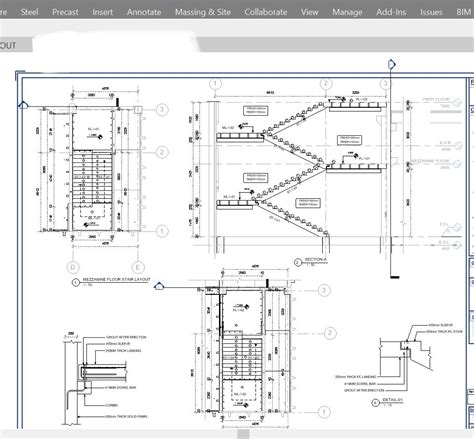Click grid bubble 2 of lower stair plan
The height and width of the screenshot is (439, 474).
pos(330,333)
